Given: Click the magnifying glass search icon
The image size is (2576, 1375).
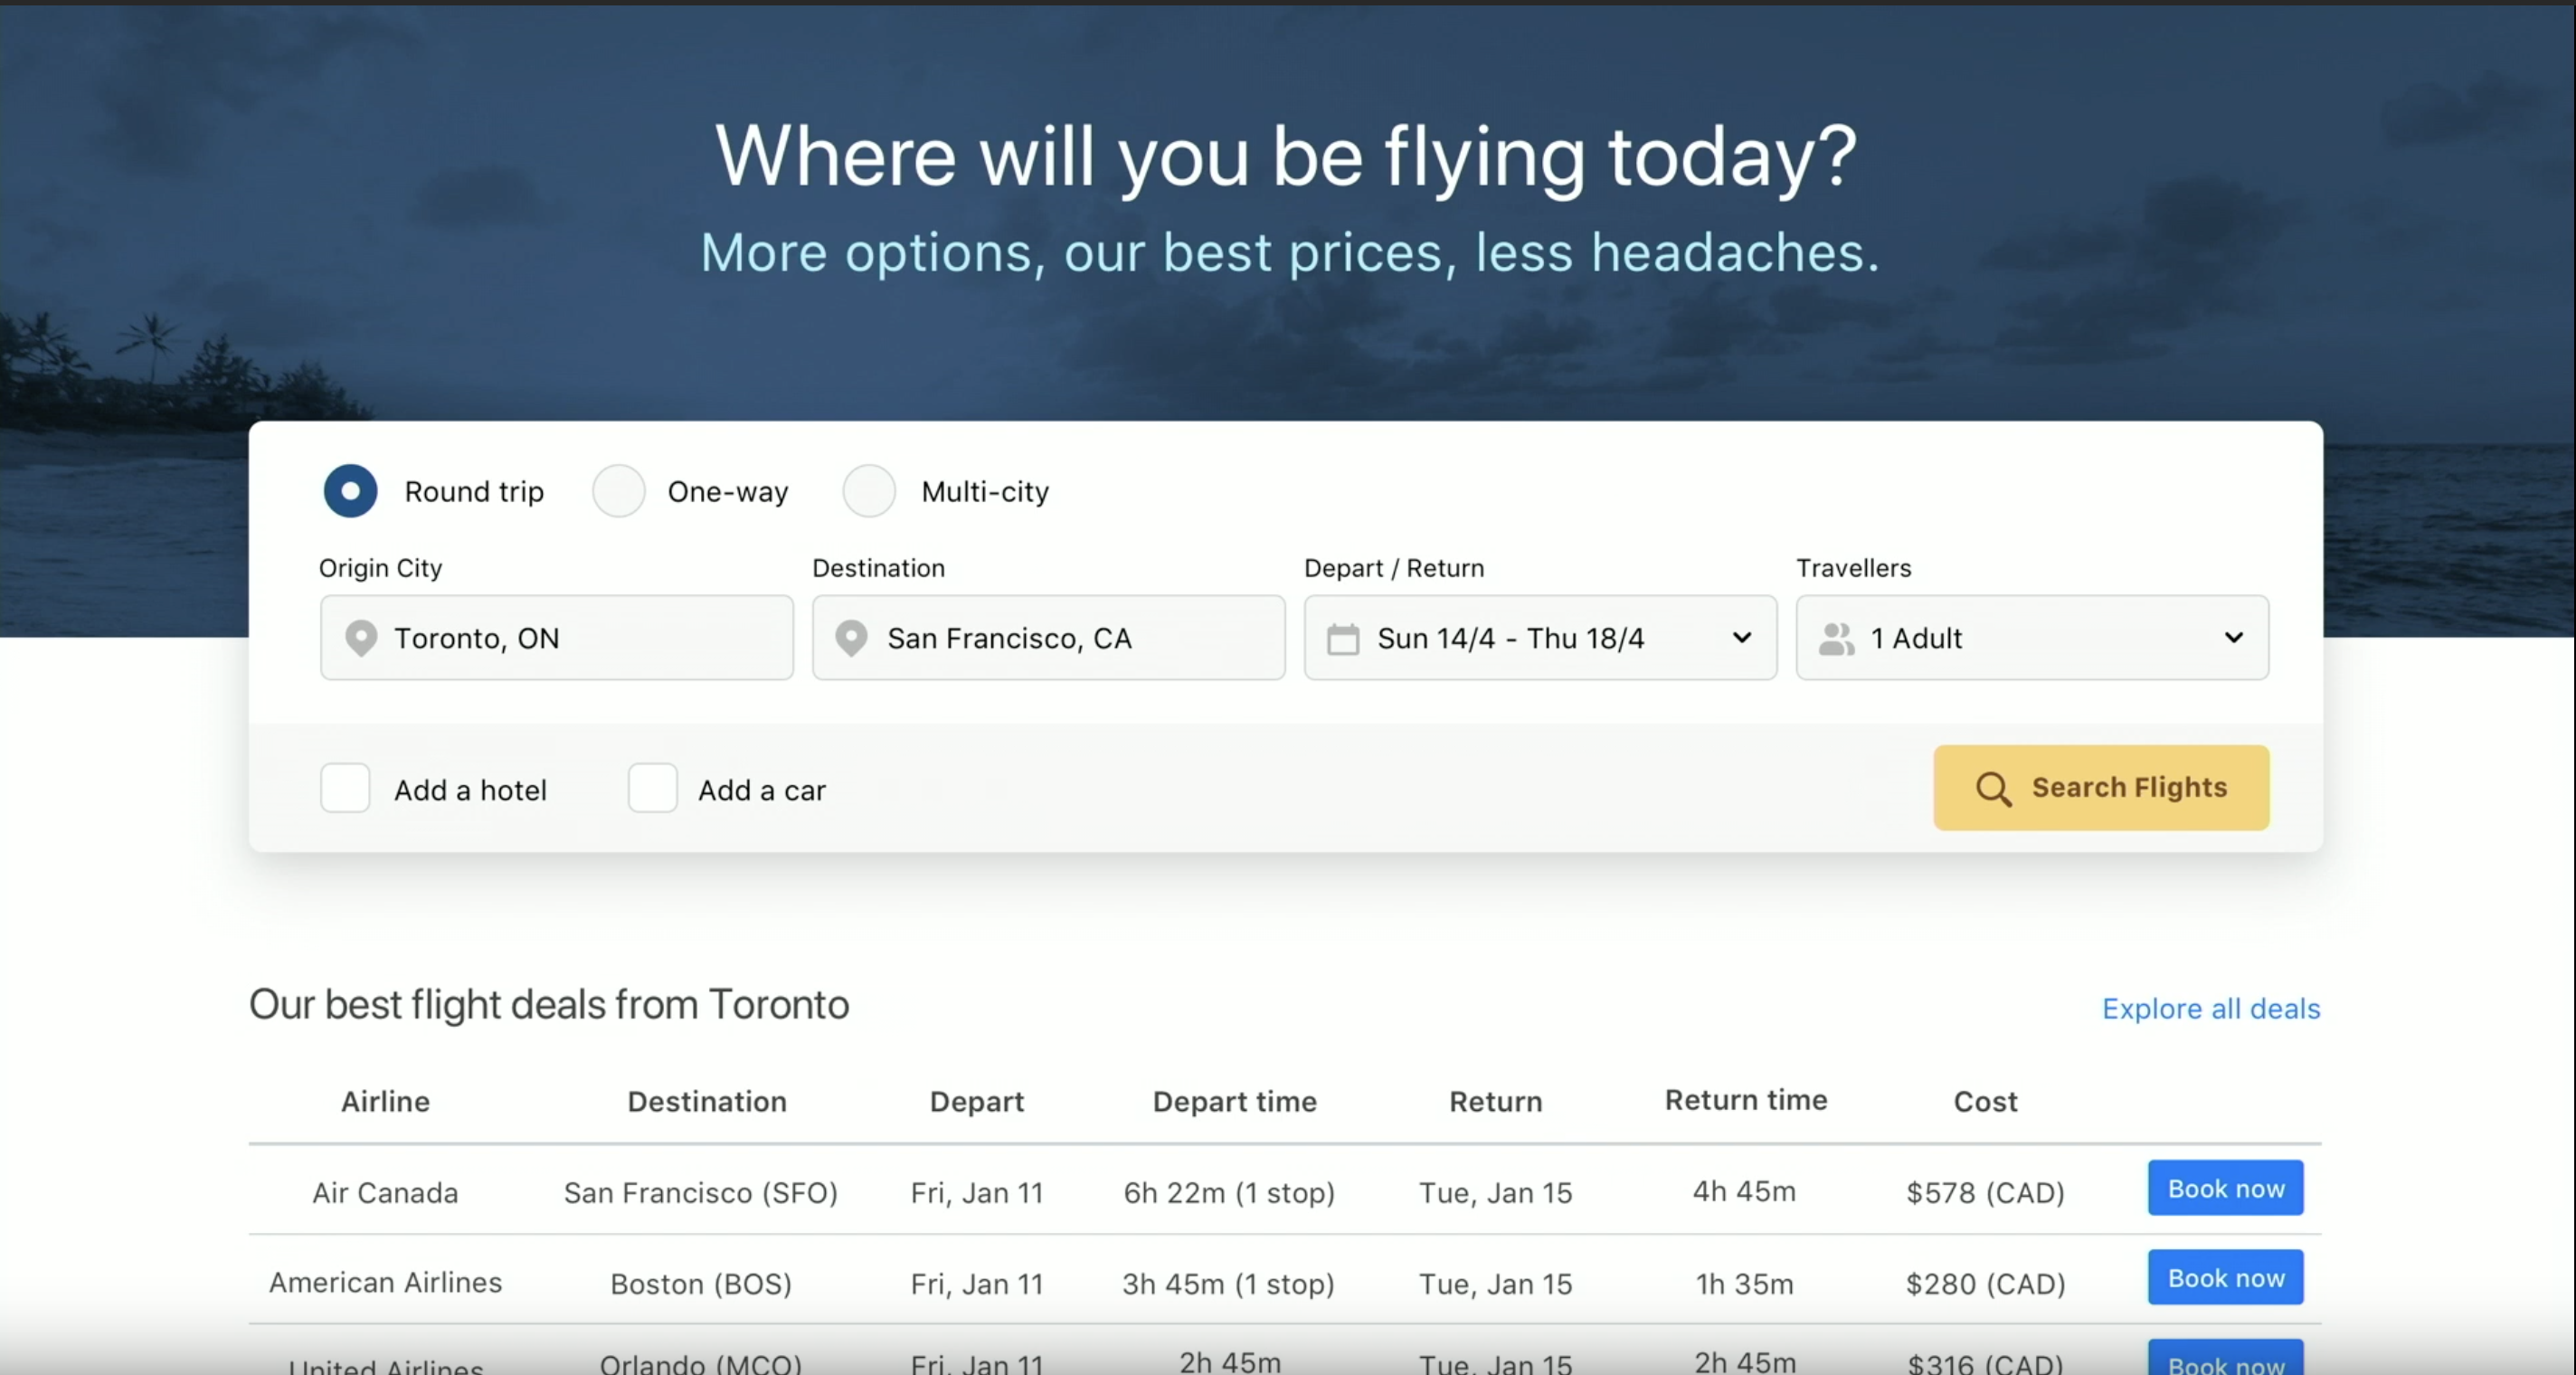Looking at the screenshot, I should pyautogui.click(x=1992, y=789).
